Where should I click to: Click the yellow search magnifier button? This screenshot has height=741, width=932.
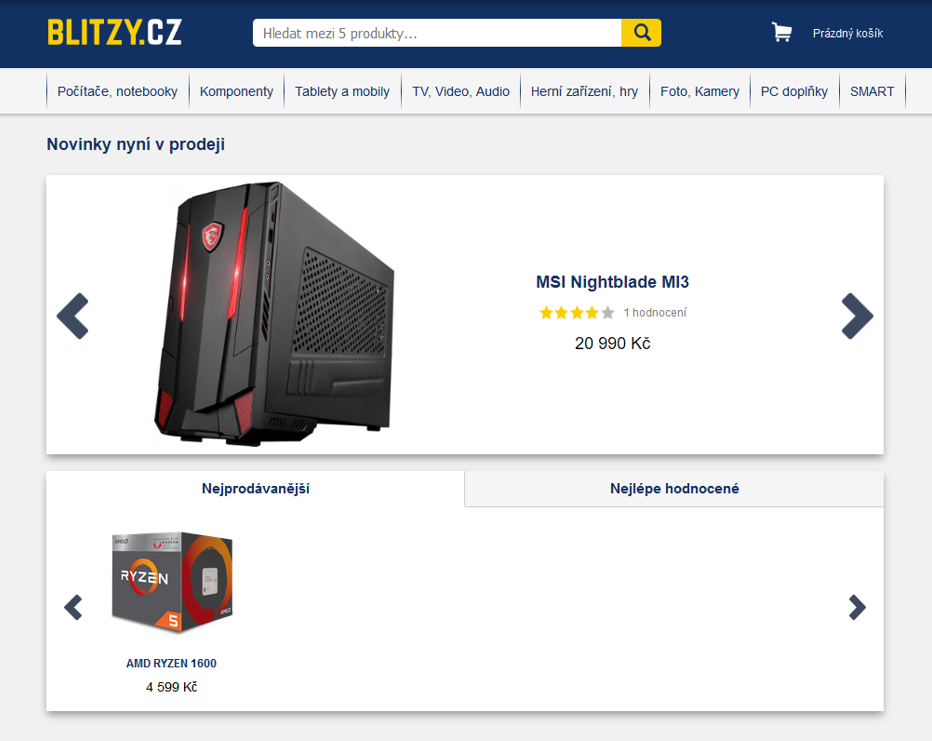[x=641, y=33]
